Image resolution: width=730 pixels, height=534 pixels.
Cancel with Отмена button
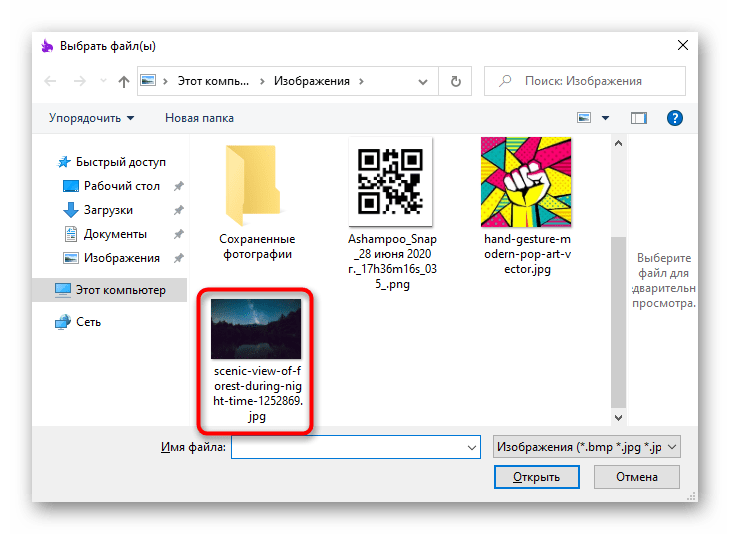pyautogui.click(x=636, y=477)
